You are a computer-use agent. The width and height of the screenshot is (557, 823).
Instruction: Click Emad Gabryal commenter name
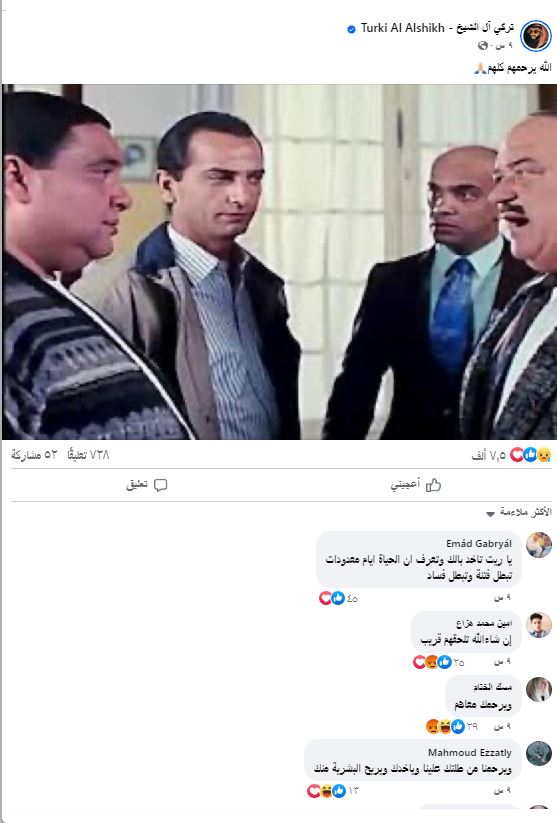(479, 543)
